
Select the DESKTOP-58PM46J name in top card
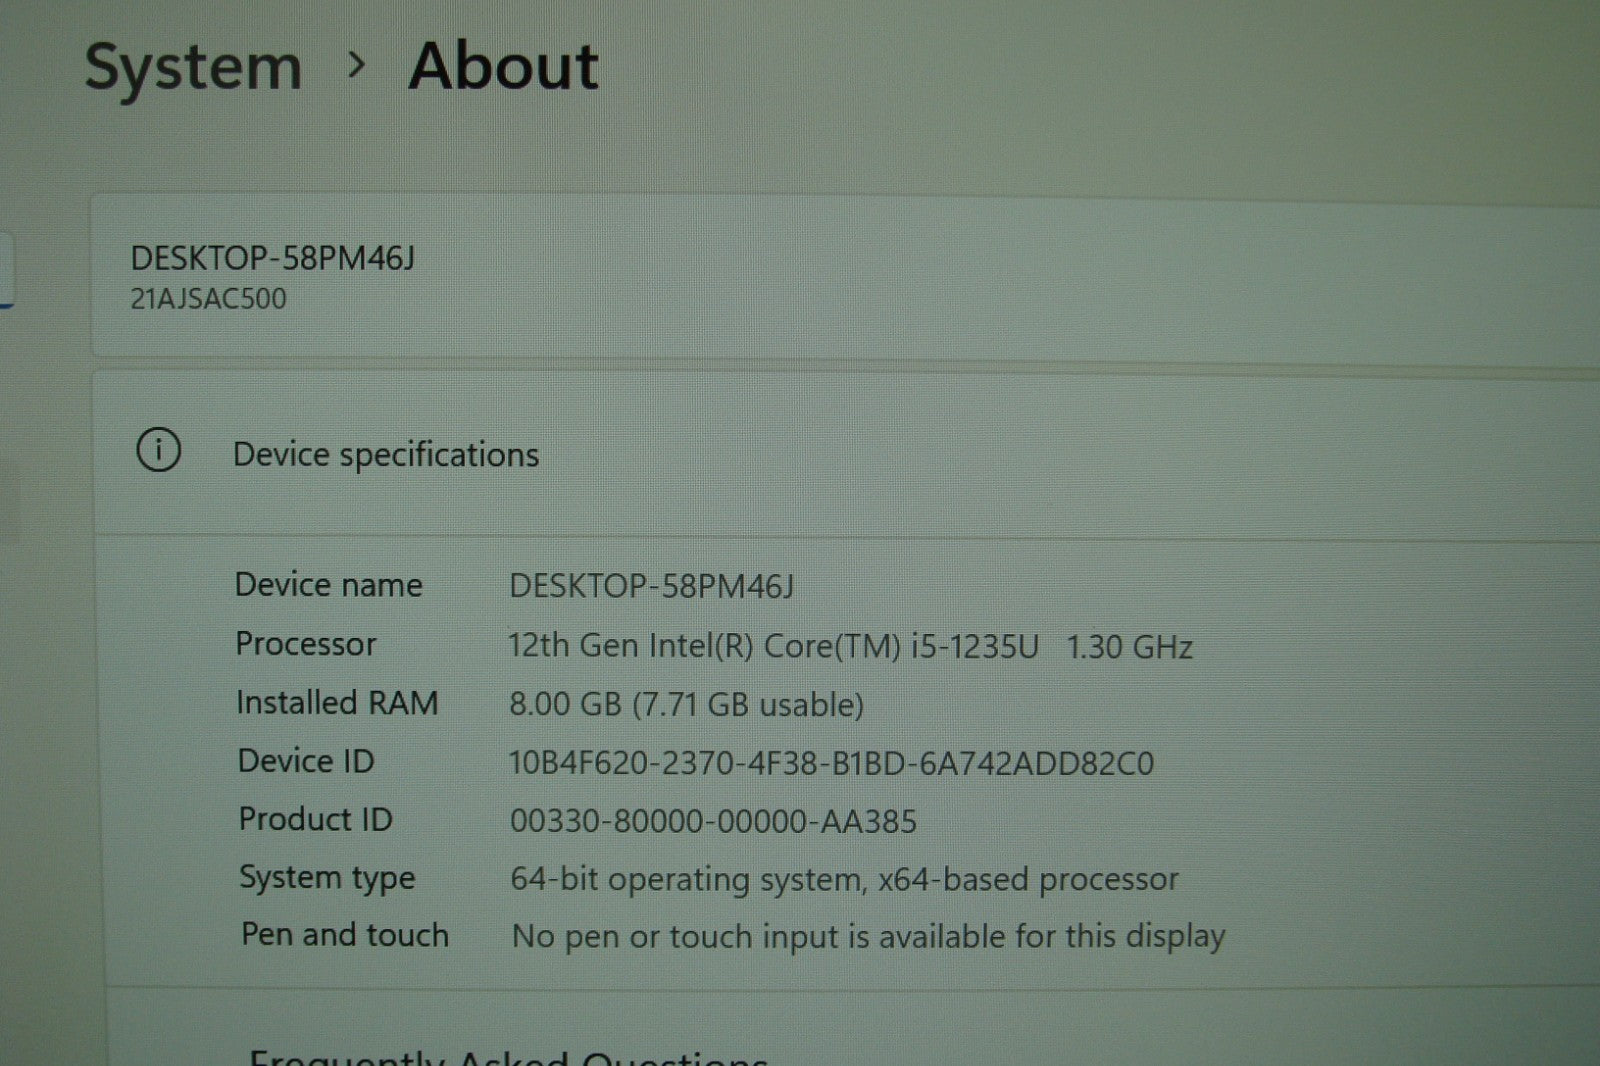(x=272, y=258)
